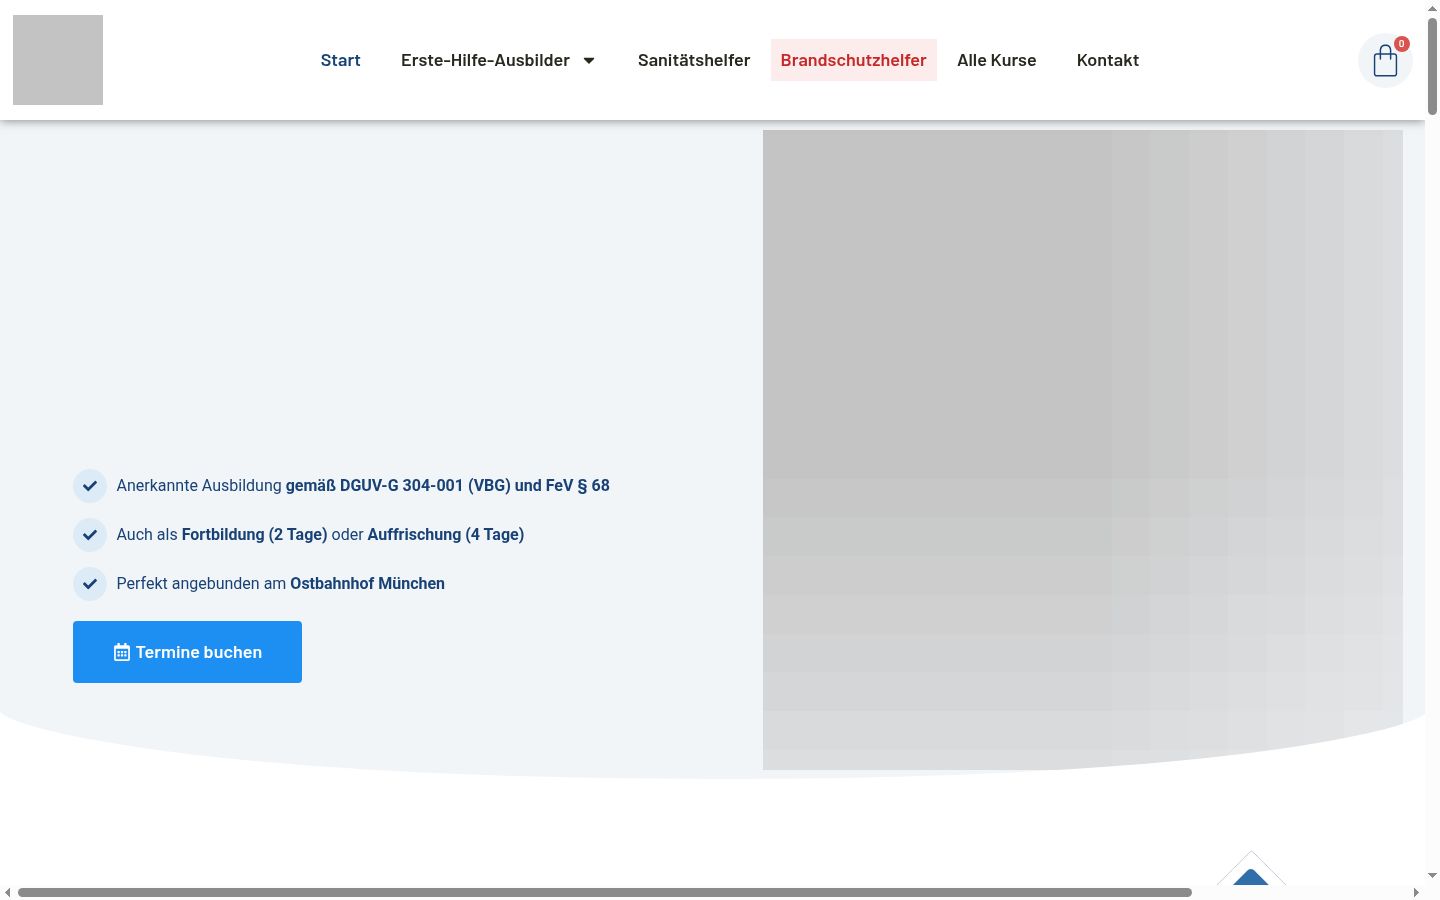Open the Erste-Hilfe-Ausbilder menu item
Viewport: 1440px width, 900px height.
pyautogui.click(x=485, y=60)
